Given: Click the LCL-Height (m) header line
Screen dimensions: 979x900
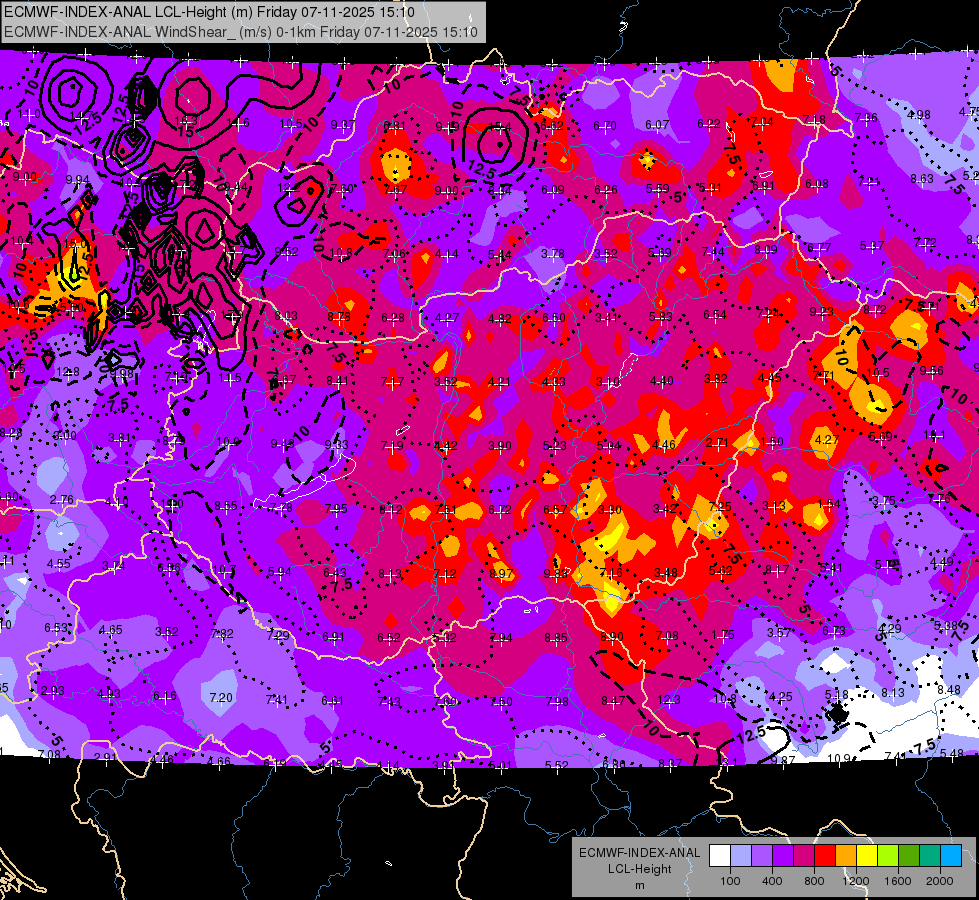Looking at the screenshot, I should pos(209,12).
